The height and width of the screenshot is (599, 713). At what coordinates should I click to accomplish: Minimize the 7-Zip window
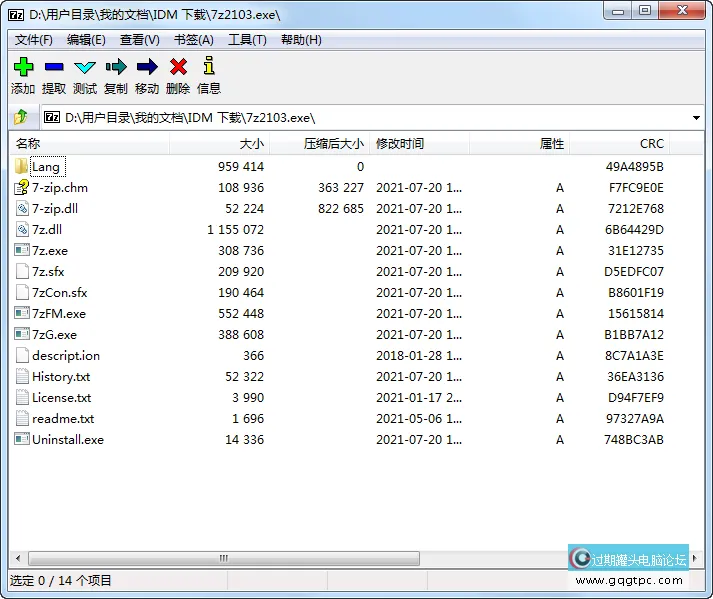pyautogui.click(x=618, y=11)
